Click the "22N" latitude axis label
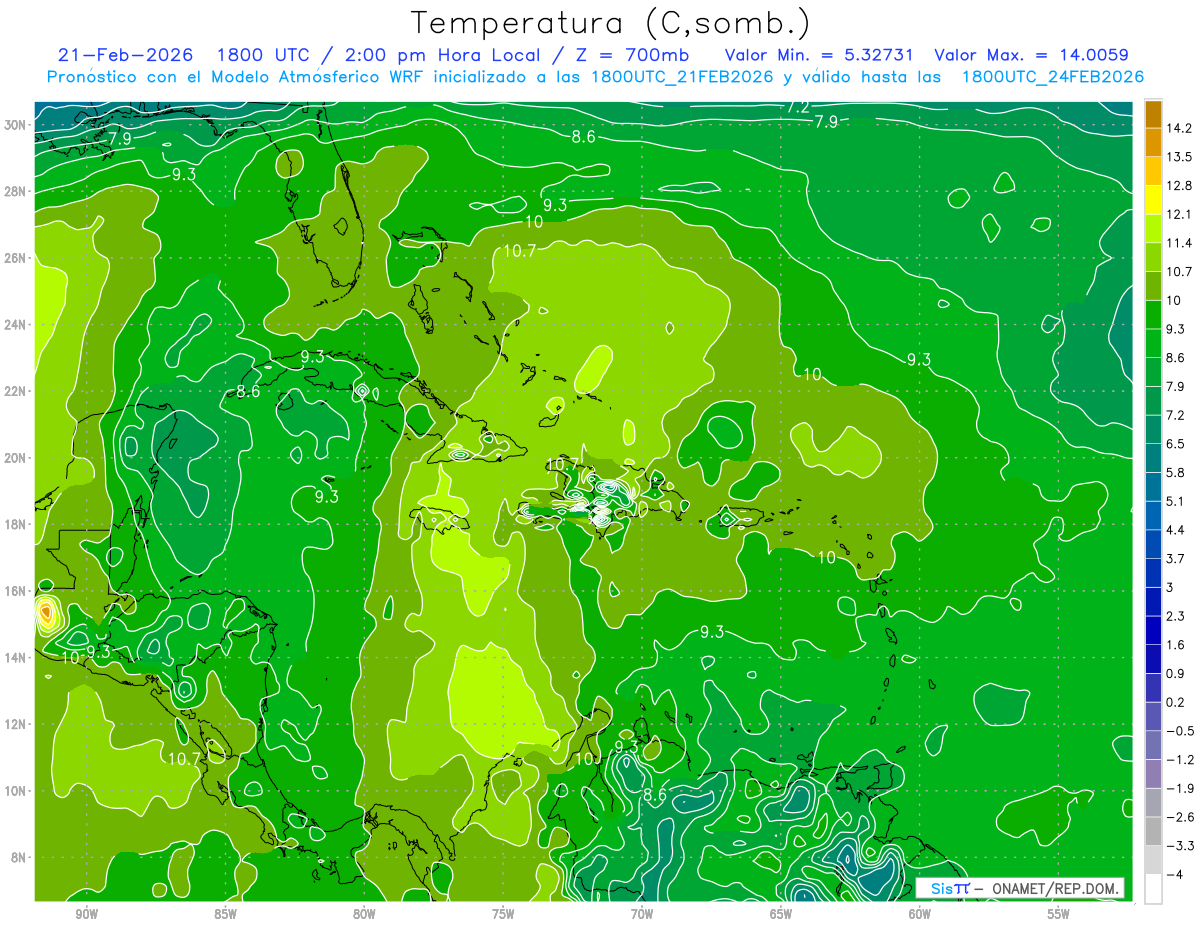1200x927 pixels. (x=15, y=391)
